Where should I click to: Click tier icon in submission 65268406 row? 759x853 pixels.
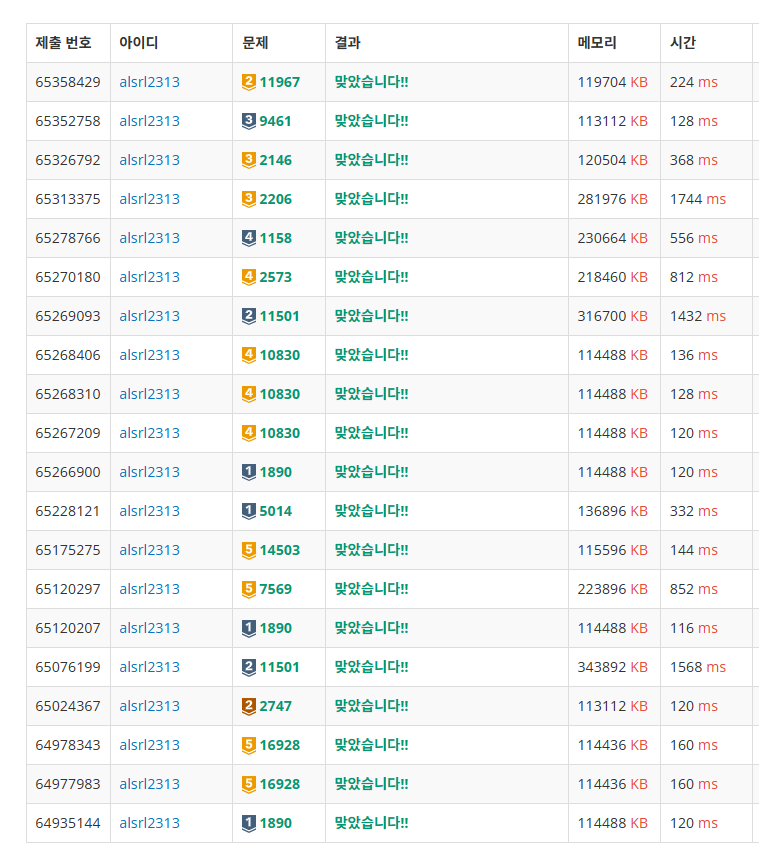coord(249,355)
